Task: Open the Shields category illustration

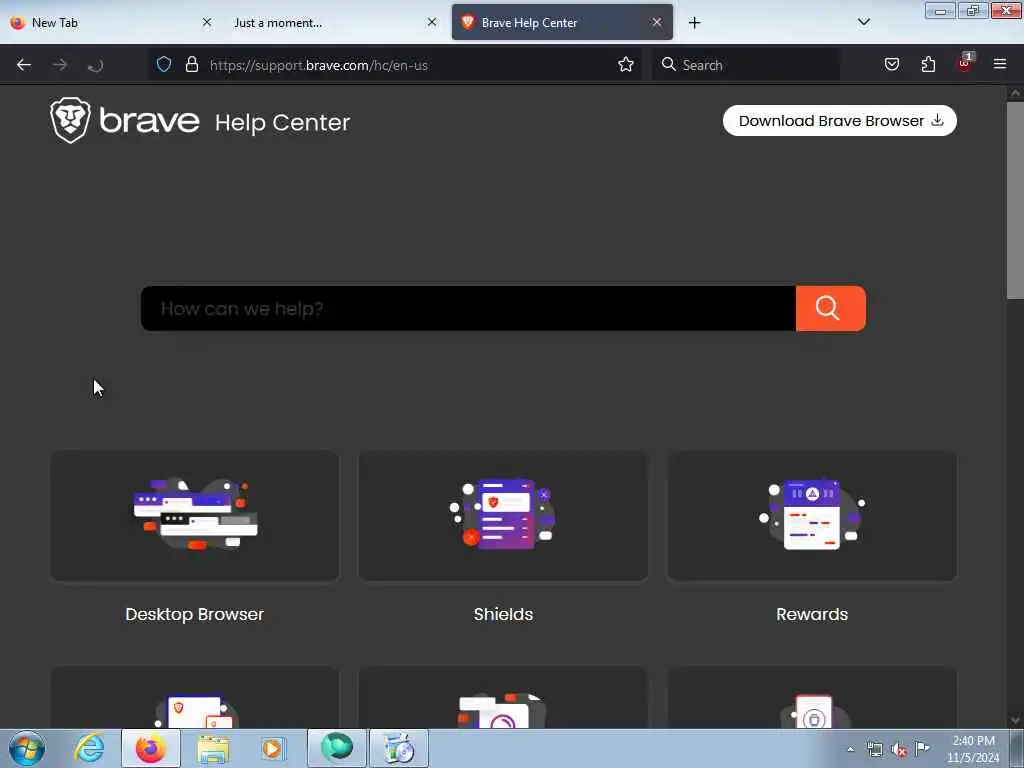Action: click(503, 515)
